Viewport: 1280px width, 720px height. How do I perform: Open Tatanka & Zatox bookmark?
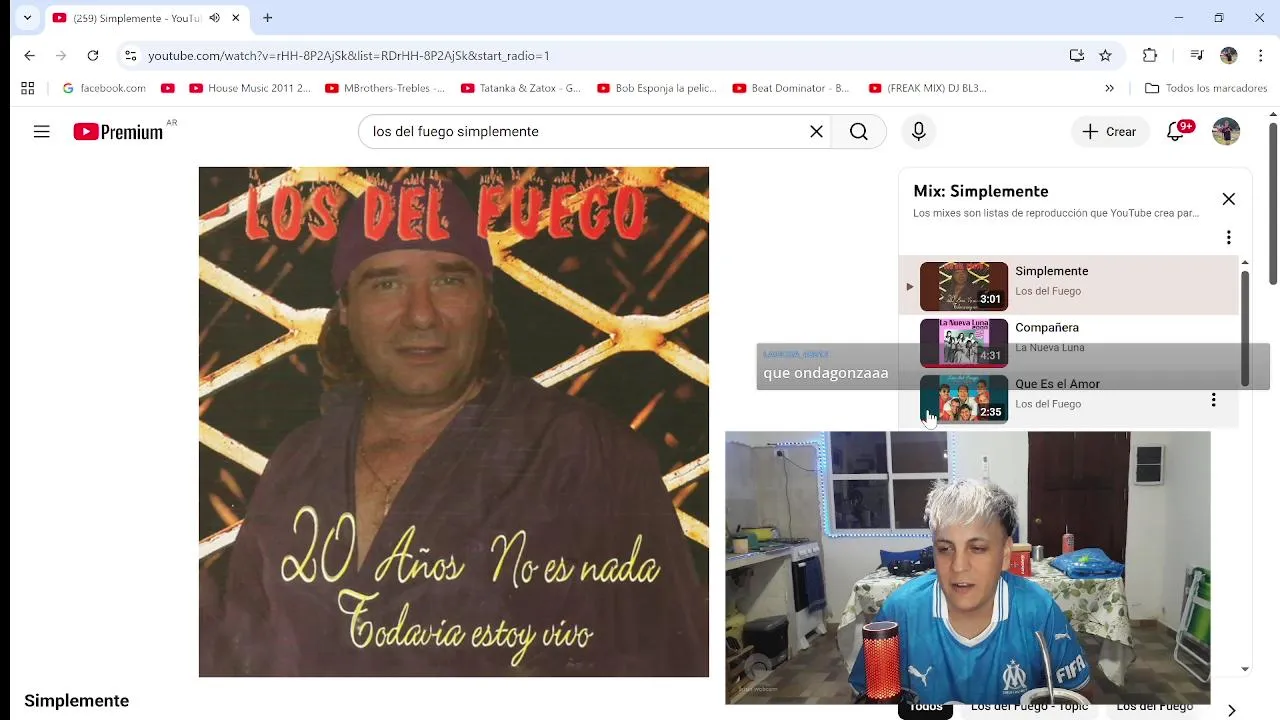521,88
